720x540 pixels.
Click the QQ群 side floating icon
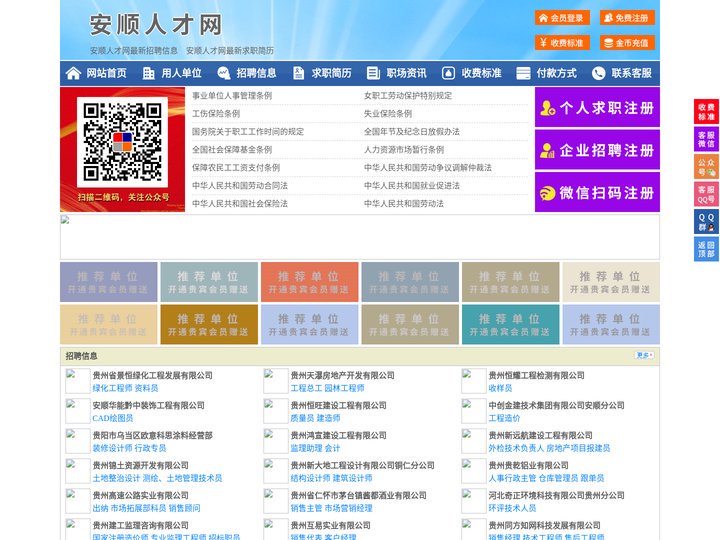(706, 222)
